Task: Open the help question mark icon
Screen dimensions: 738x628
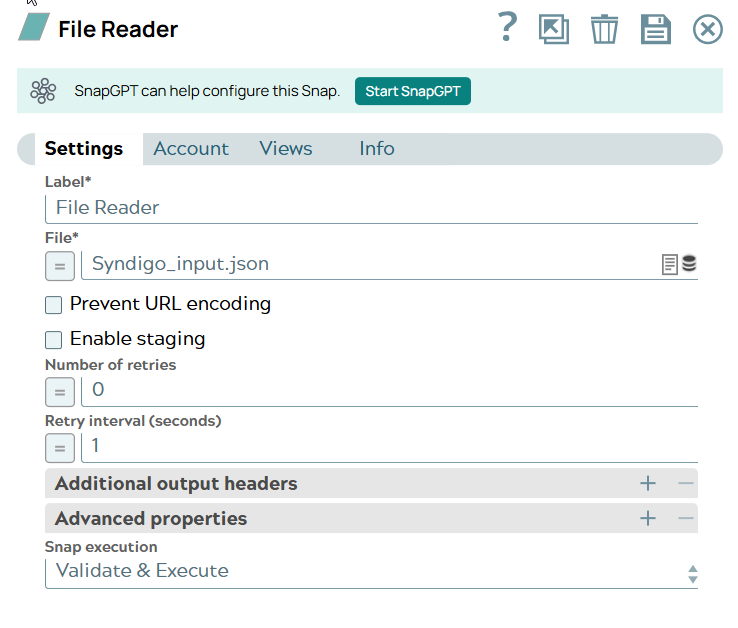Action: (508, 28)
